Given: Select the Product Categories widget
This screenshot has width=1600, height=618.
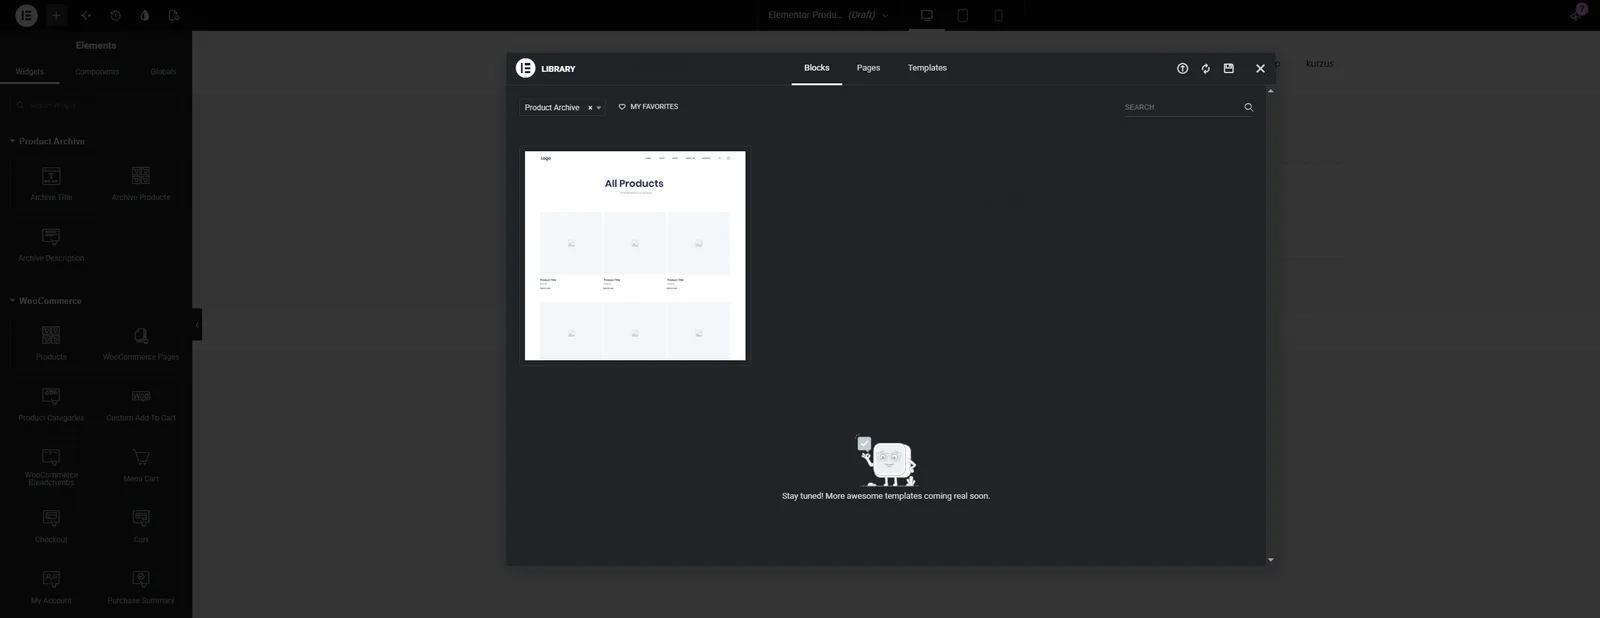Looking at the screenshot, I should [51, 404].
